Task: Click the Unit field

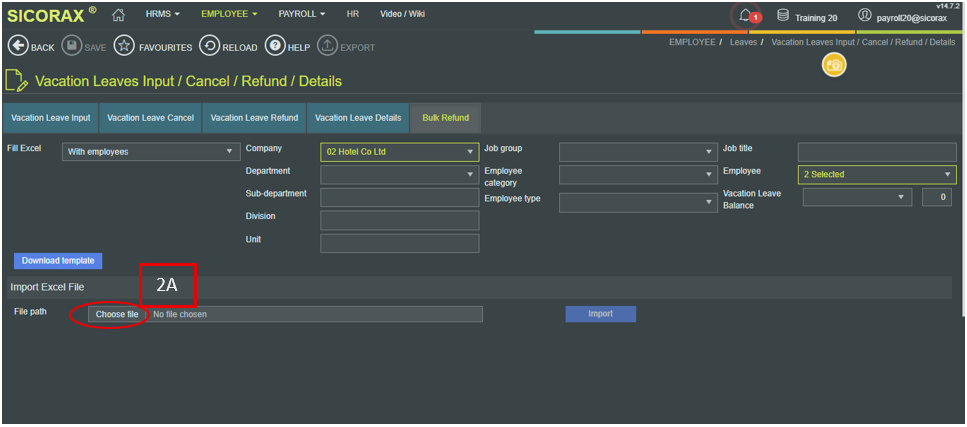Action: pyautogui.click(x=400, y=243)
